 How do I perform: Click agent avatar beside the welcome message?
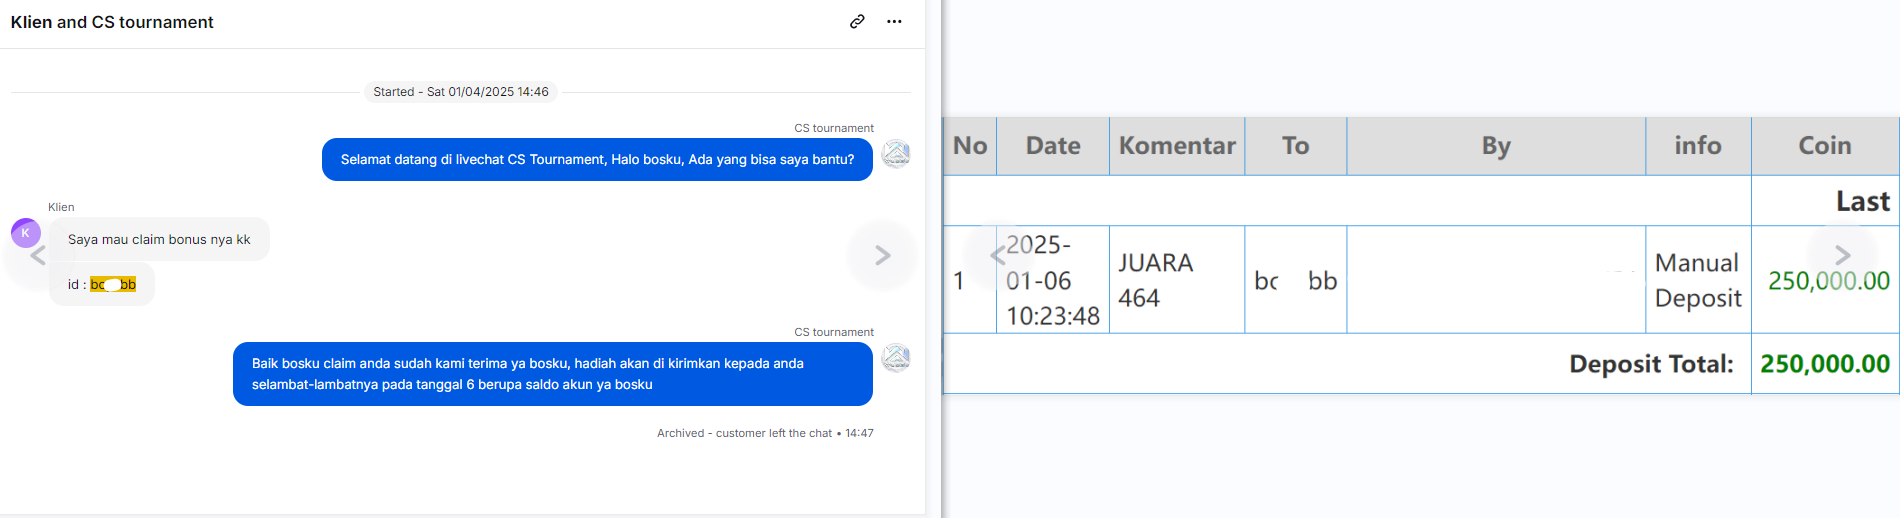896,153
